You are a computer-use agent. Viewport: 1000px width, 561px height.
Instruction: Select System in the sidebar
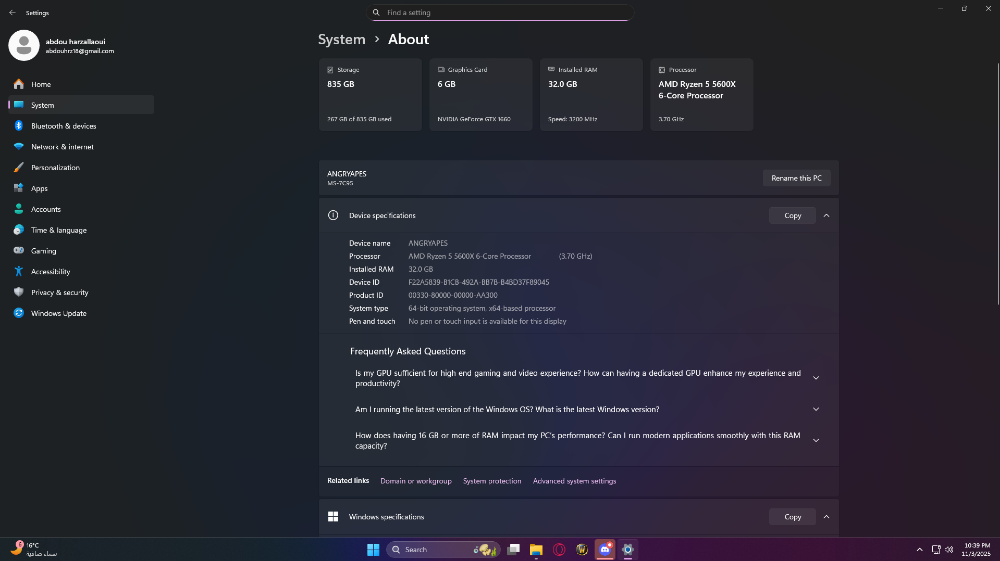point(81,105)
